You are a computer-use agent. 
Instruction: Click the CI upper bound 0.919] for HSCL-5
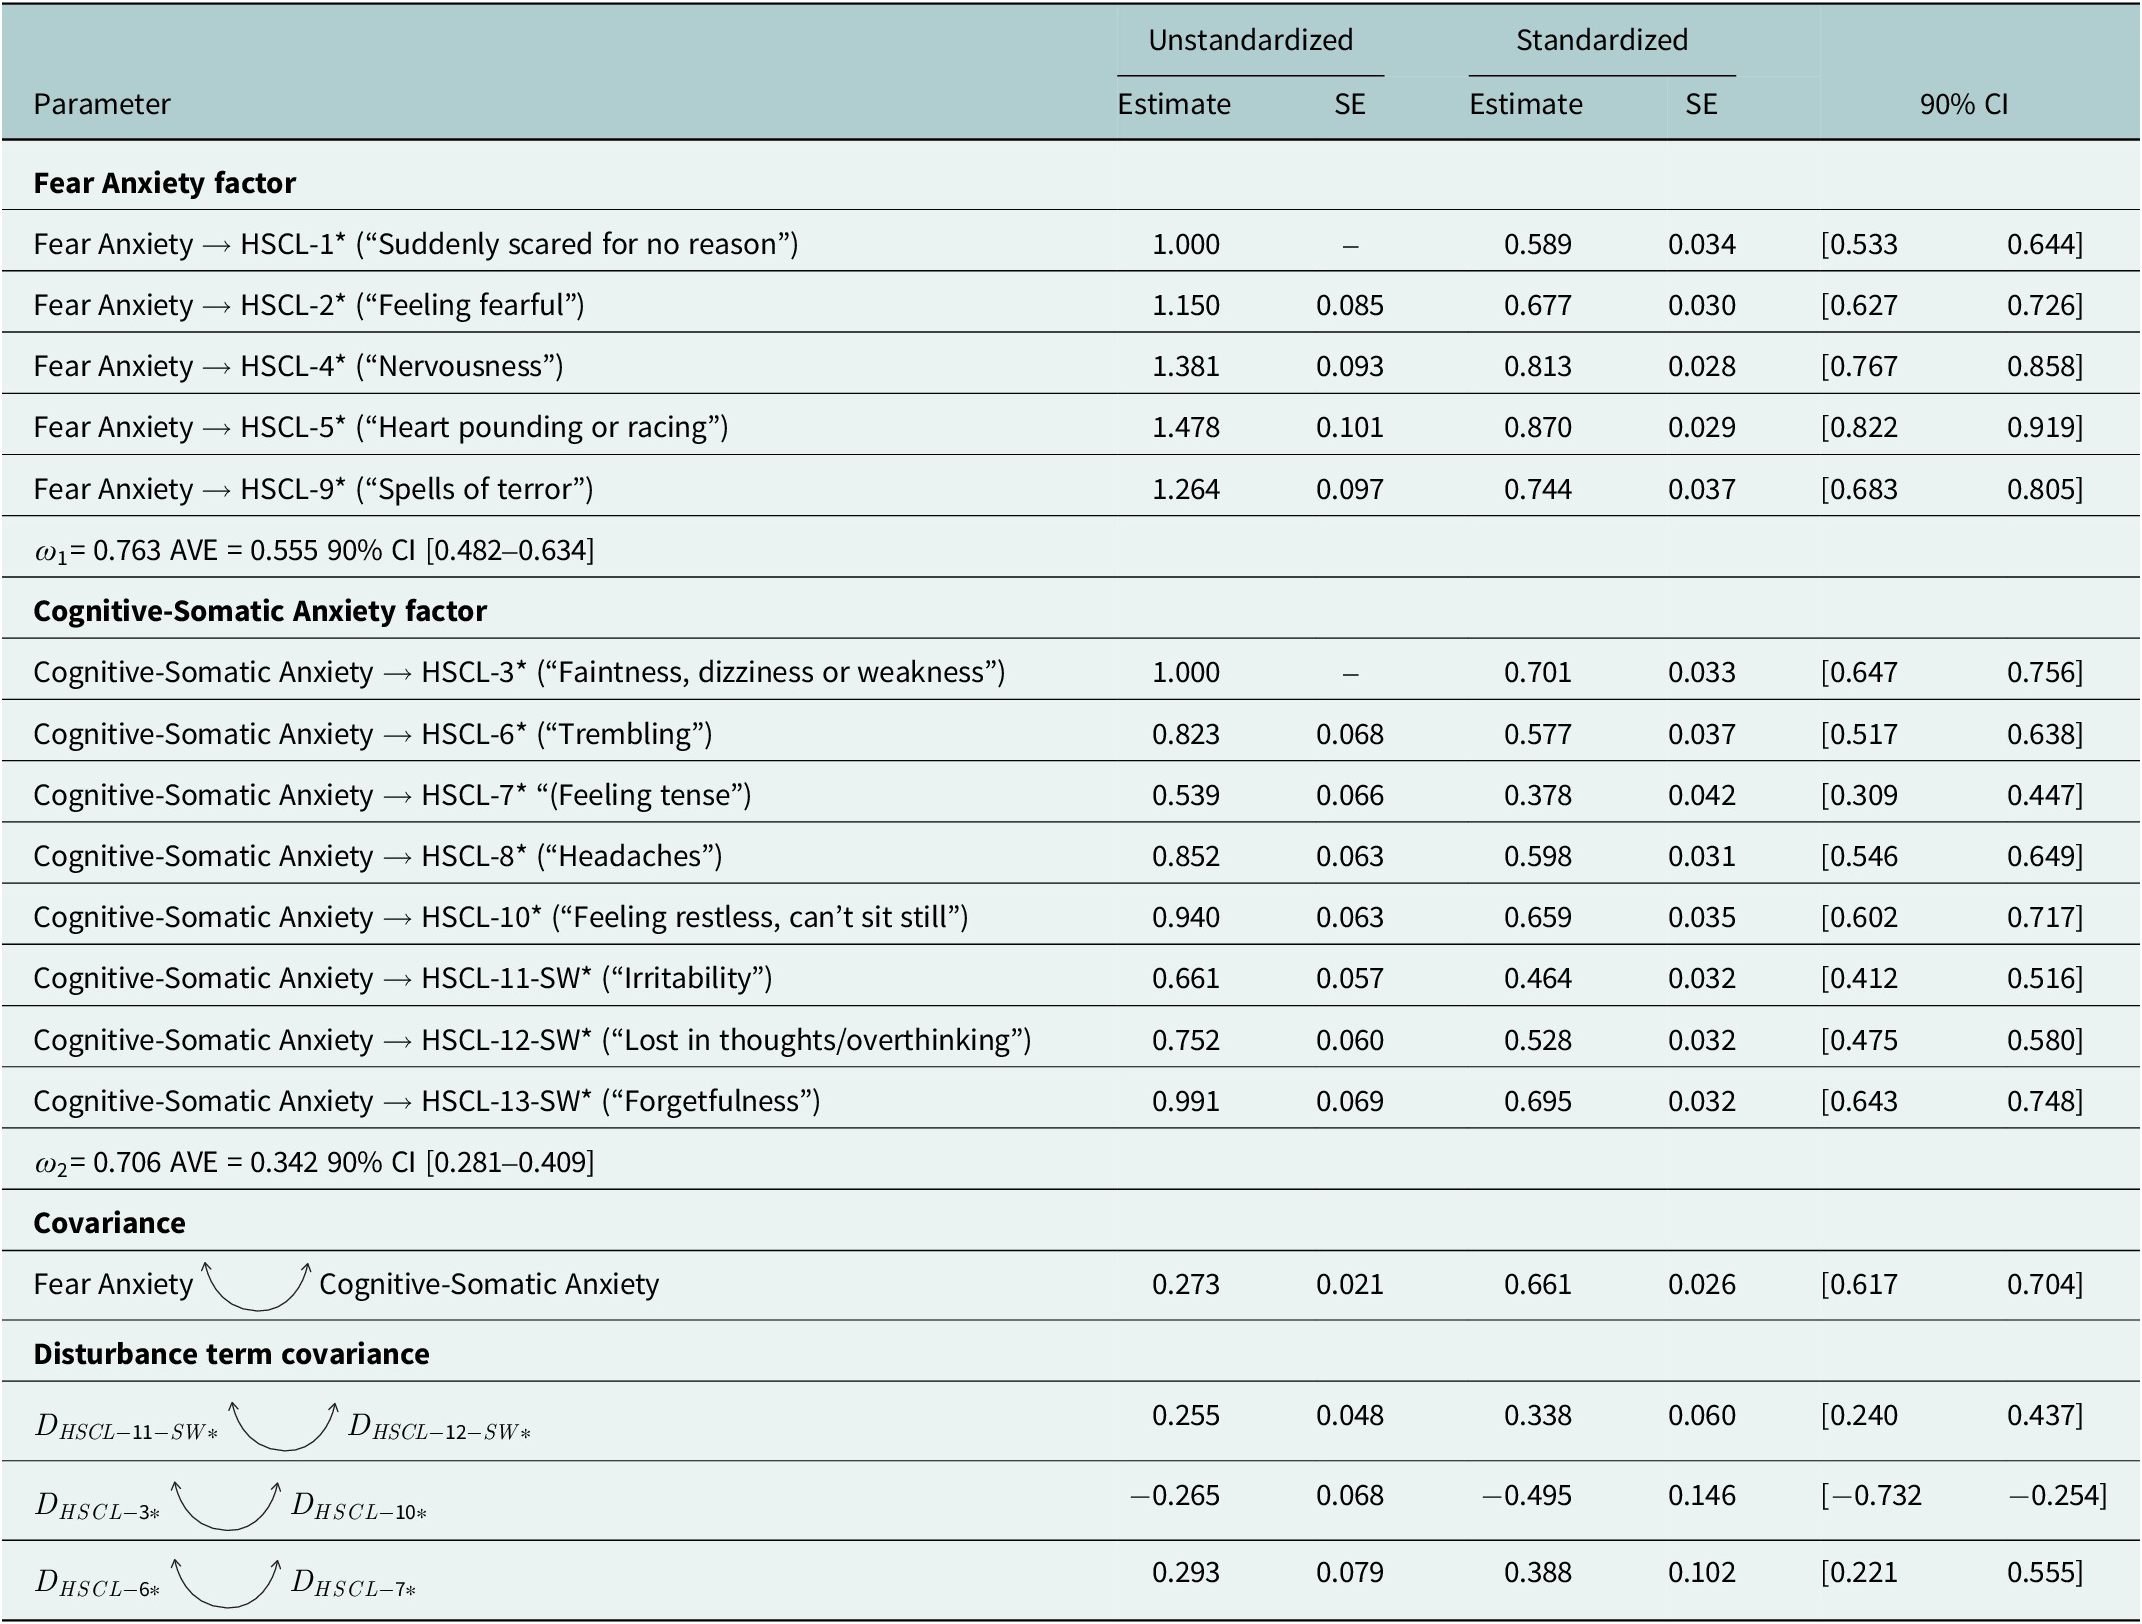[2045, 427]
